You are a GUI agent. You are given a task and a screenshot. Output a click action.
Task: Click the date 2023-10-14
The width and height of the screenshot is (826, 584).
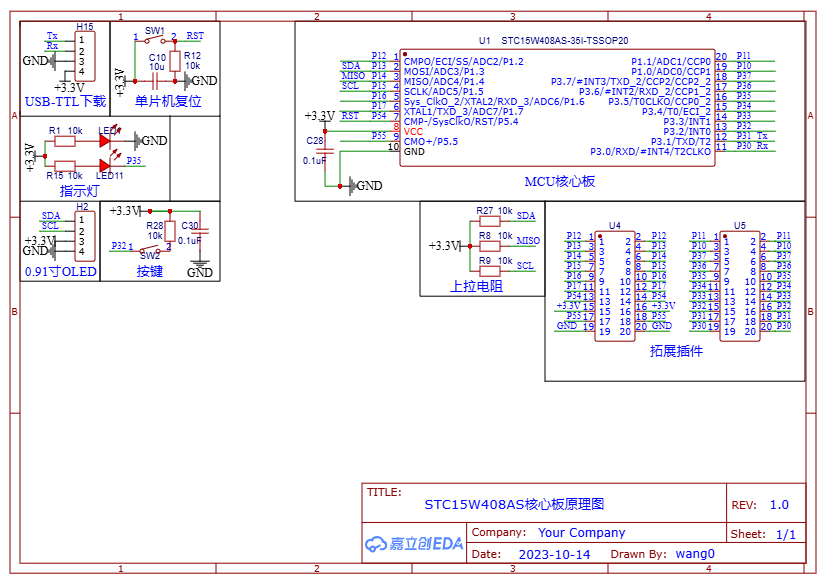pyautogui.click(x=554, y=555)
